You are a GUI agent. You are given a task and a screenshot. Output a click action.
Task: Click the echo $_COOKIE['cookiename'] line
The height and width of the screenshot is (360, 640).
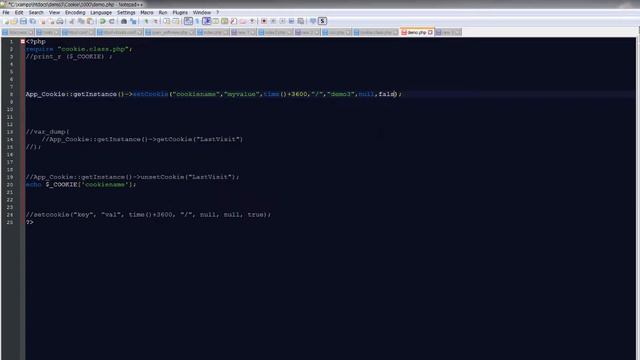click(x=80, y=185)
